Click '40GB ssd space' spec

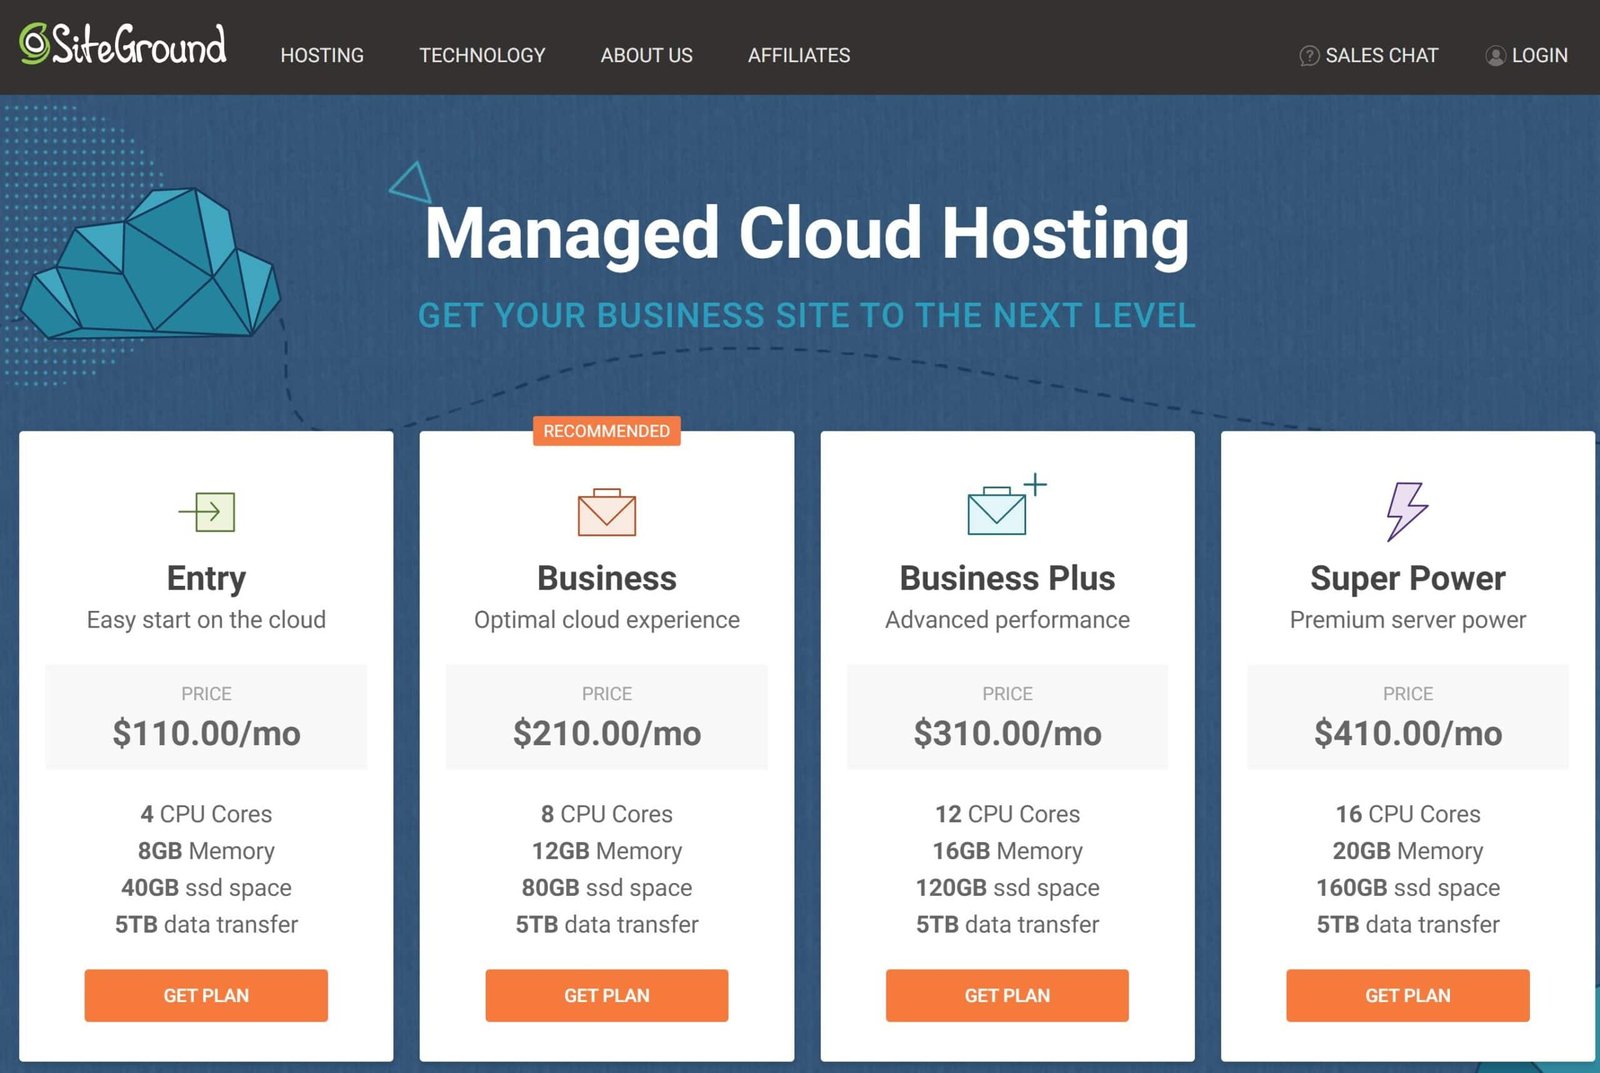(206, 888)
